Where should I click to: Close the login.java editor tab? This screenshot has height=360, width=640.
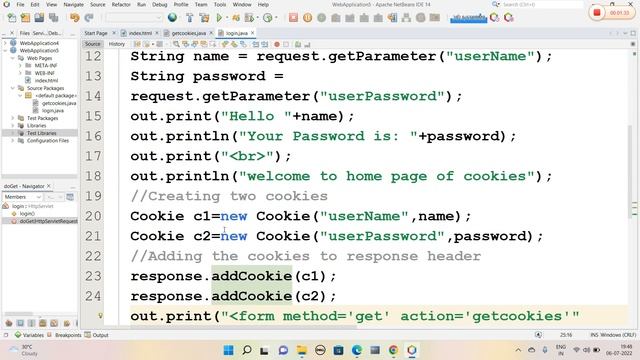253,33
